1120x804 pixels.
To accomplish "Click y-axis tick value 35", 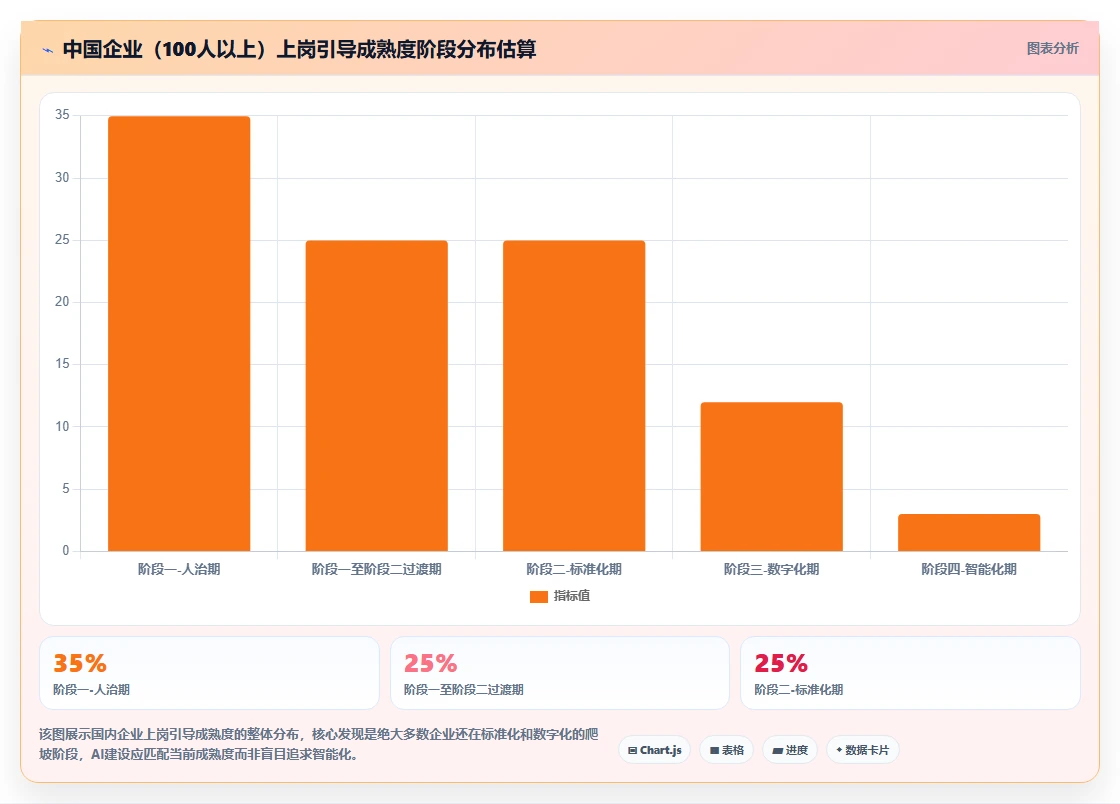I will pos(62,115).
